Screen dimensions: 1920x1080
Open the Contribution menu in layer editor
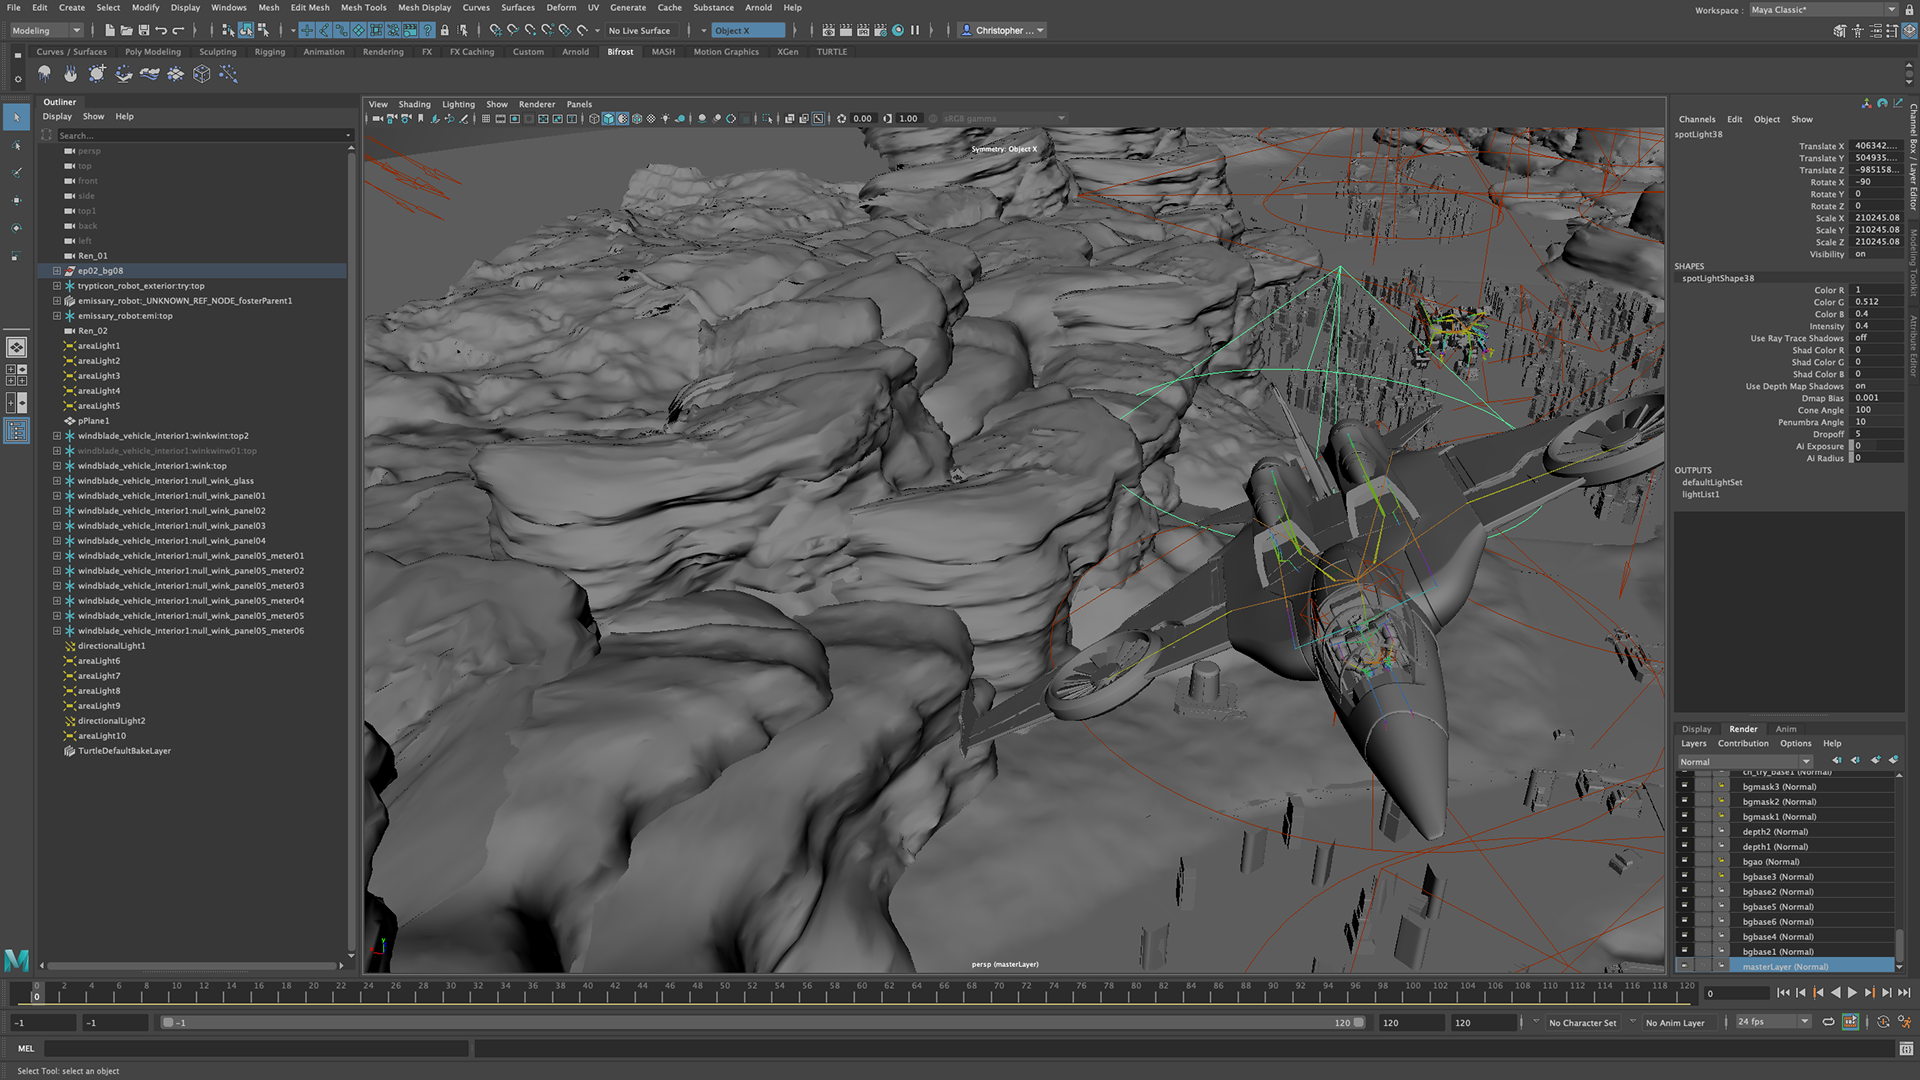(1742, 744)
